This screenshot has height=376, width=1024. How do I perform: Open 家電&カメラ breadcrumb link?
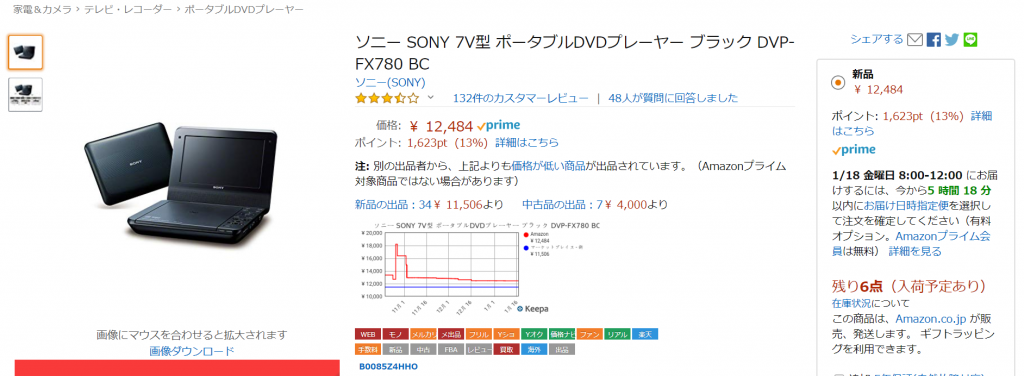pyautogui.click(x=42, y=10)
